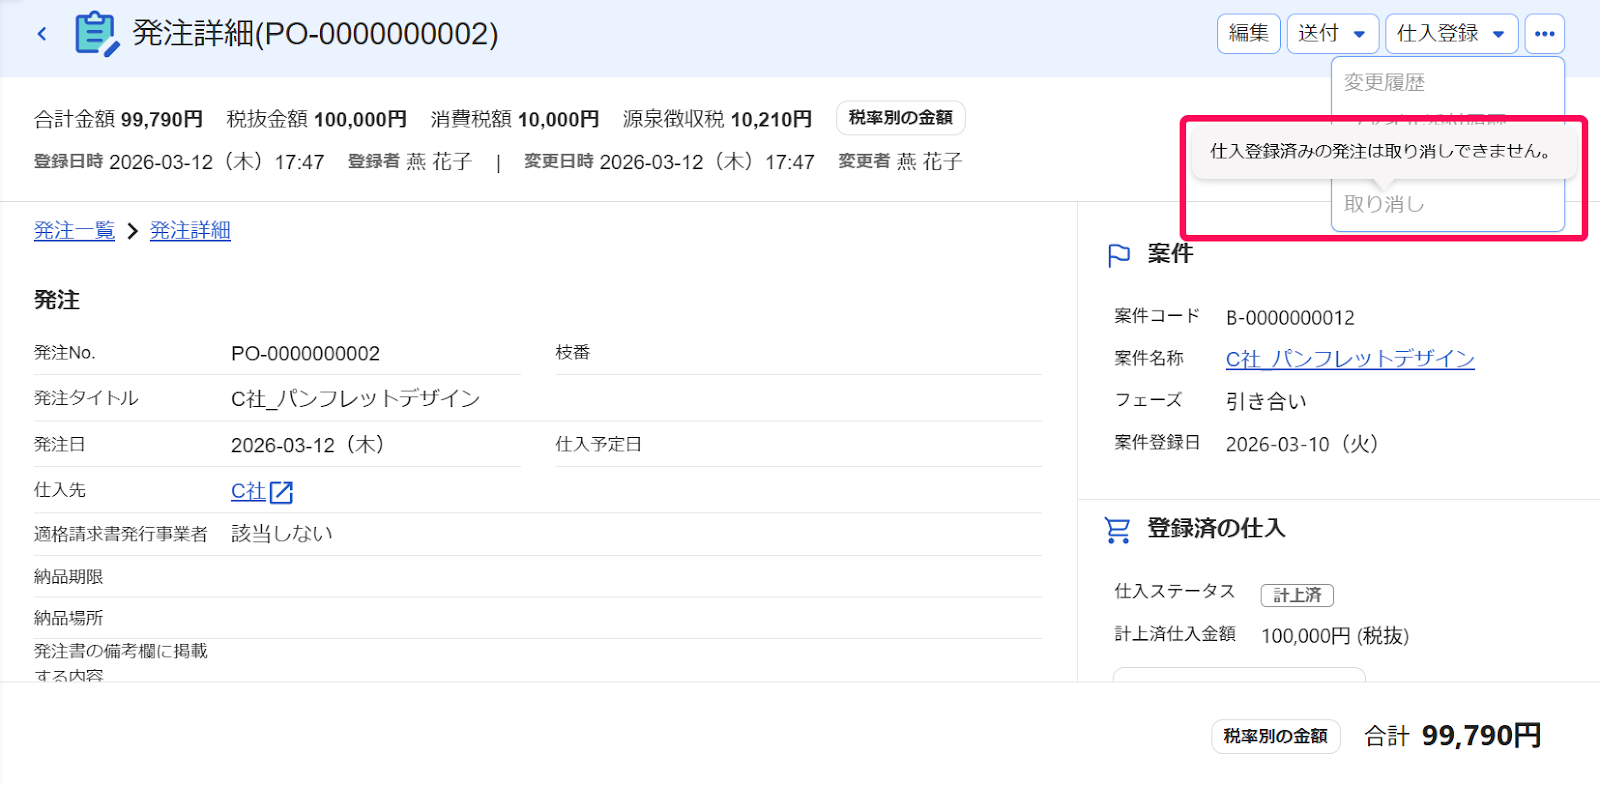
Task: Select 変更履歴 from the menu
Action: coord(1385,83)
